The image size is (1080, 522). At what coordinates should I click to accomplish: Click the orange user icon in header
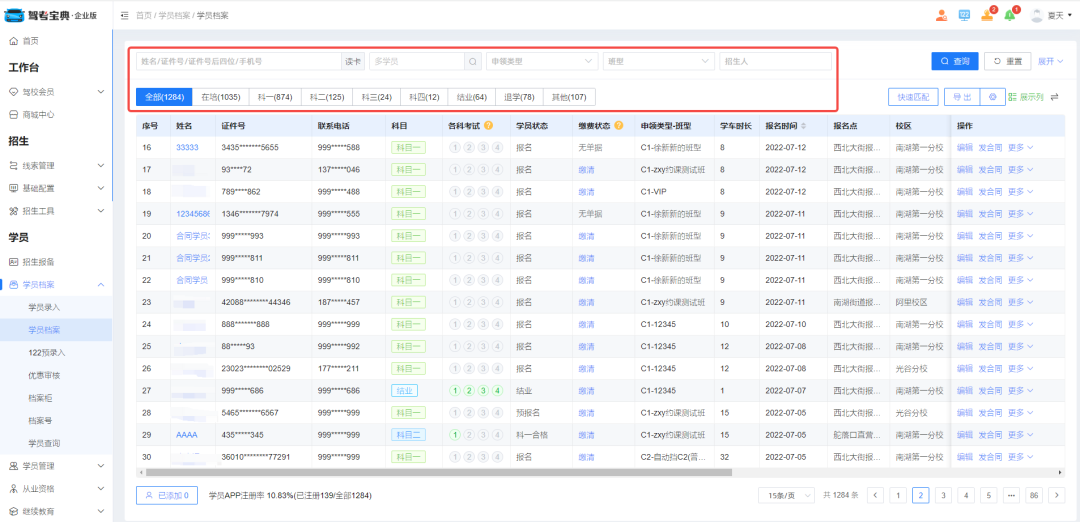pos(941,15)
